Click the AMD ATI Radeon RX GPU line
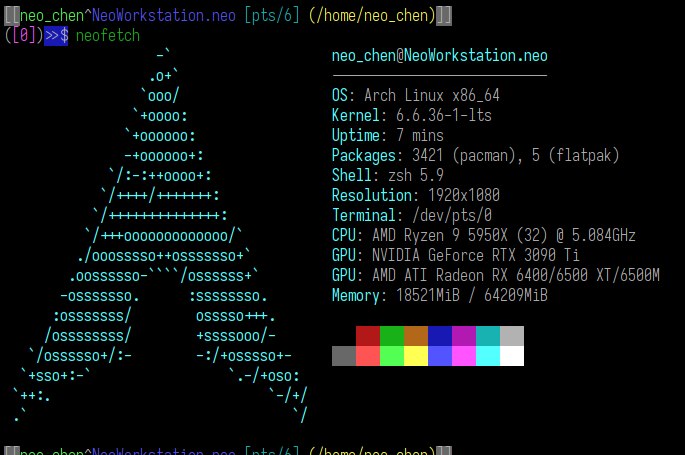Image resolution: width=685 pixels, height=455 pixels. point(496,276)
